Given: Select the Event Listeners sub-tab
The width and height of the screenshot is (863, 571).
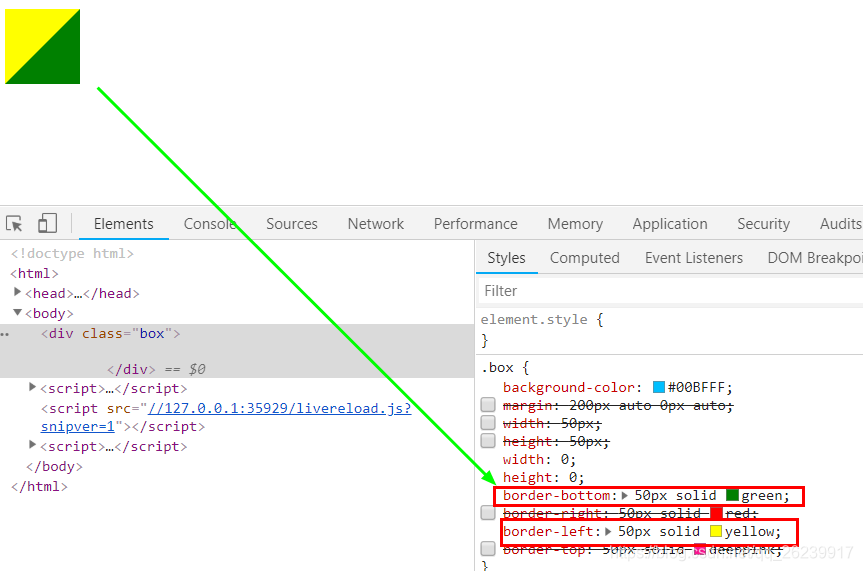Looking at the screenshot, I should 693,258.
